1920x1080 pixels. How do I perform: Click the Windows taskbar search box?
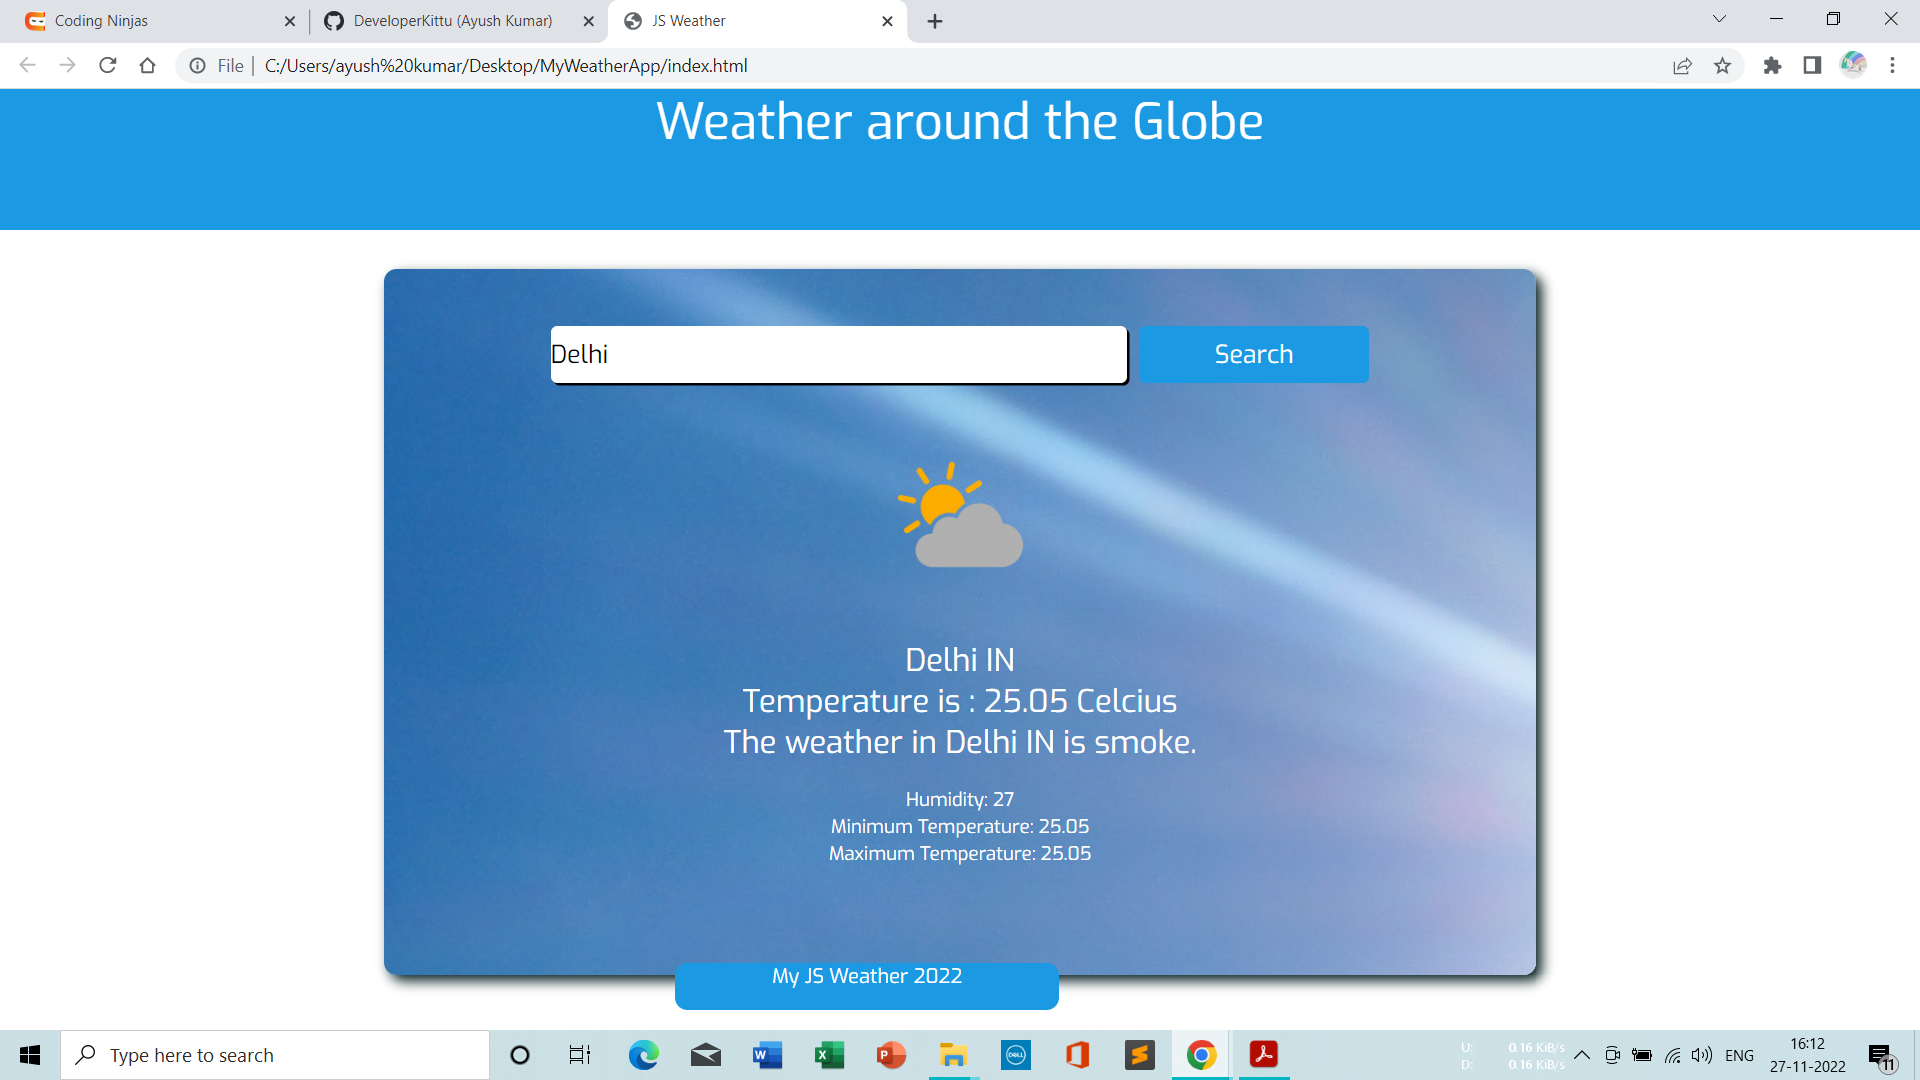click(x=275, y=1054)
